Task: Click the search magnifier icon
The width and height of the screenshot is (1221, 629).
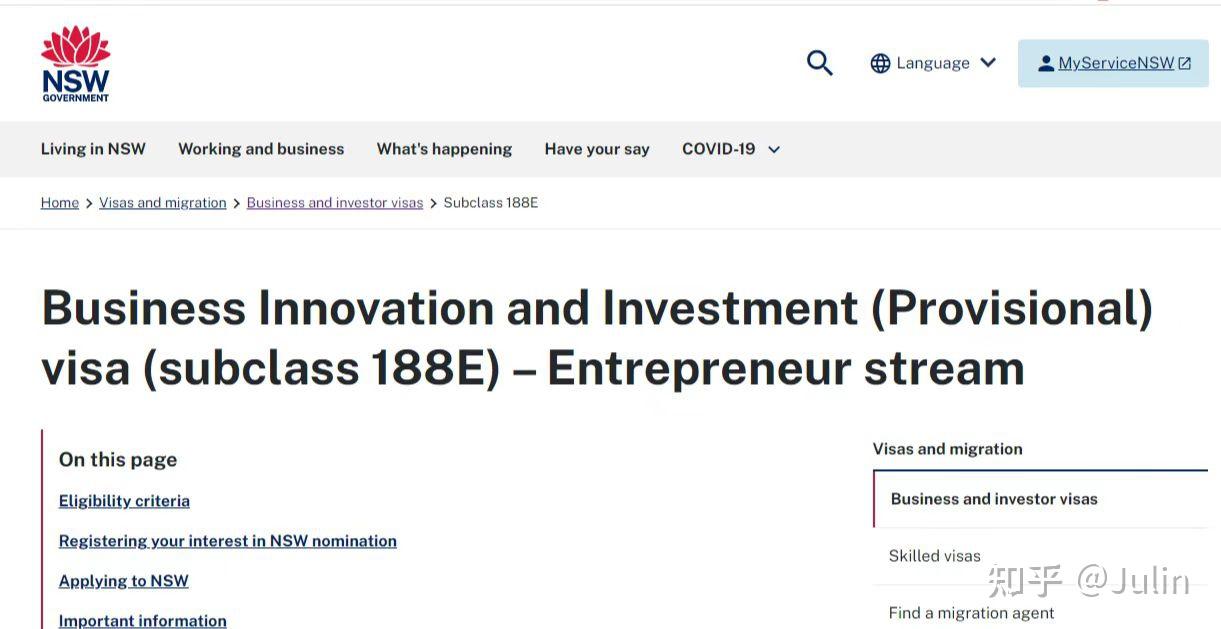Action: pos(819,62)
